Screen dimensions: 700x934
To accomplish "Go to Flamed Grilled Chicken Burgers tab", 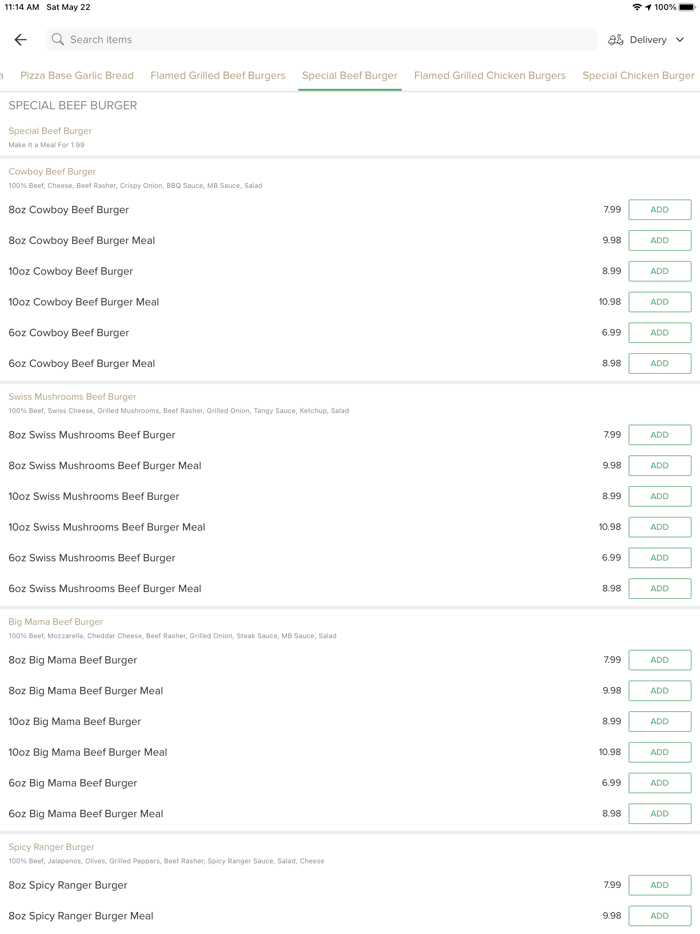I will click(x=490, y=75).
